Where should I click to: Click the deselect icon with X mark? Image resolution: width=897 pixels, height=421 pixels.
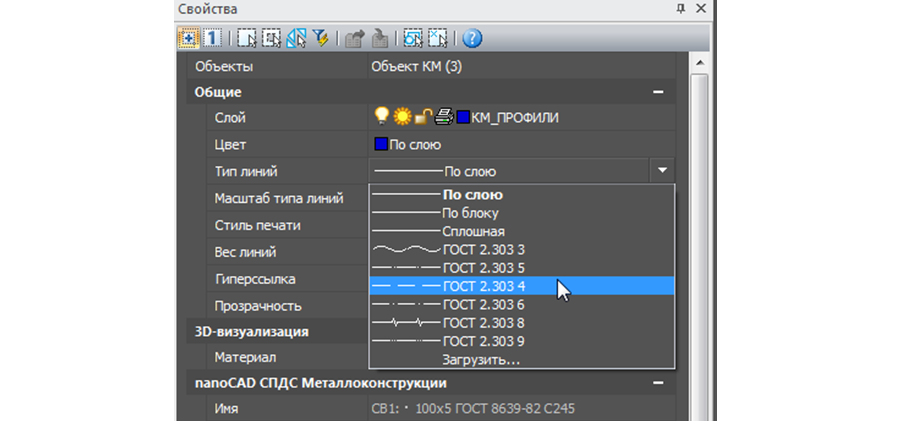(438, 38)
